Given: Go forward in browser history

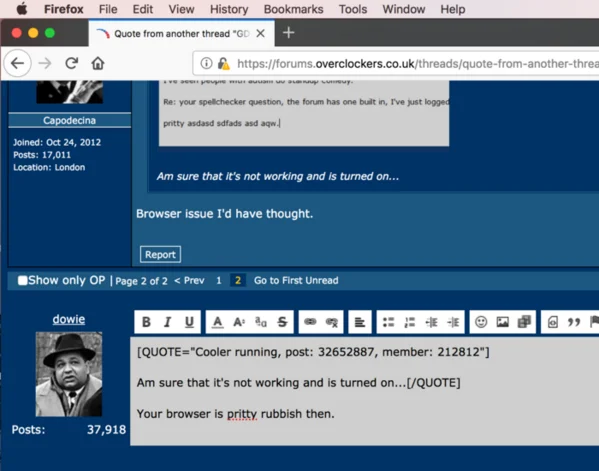Looking at the screenshot, I should [x=45, y=63].
